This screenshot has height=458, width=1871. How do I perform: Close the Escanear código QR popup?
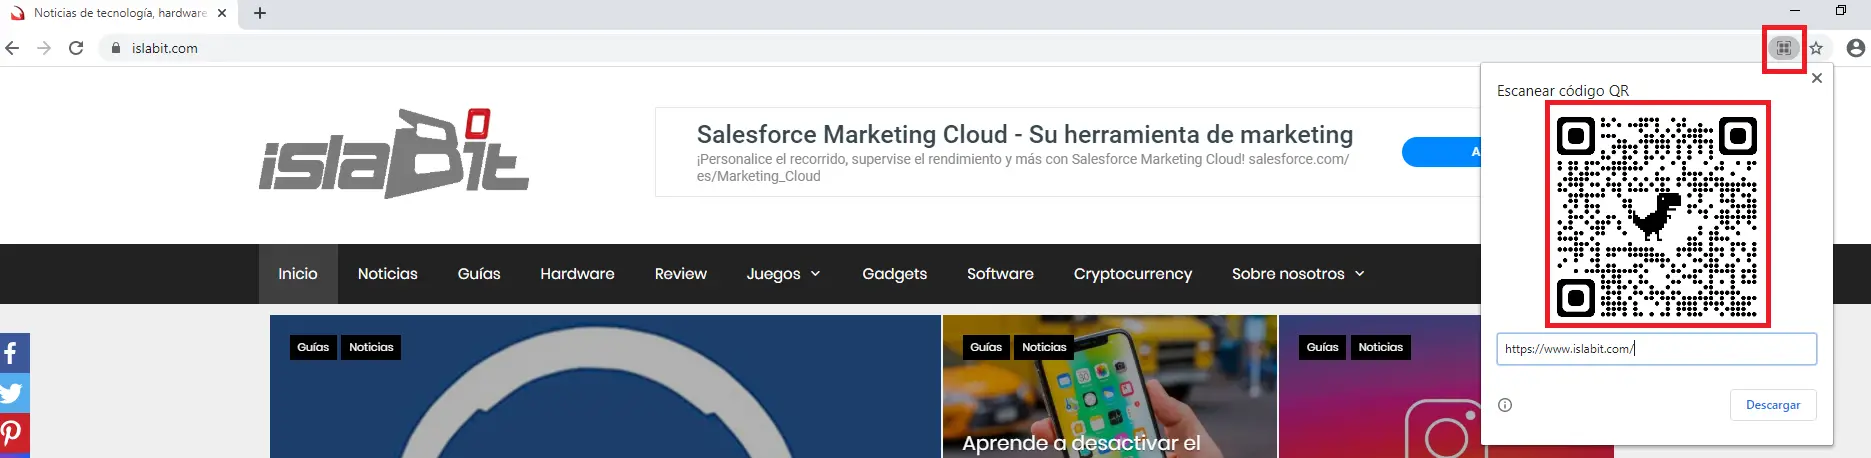[1817, 78]
